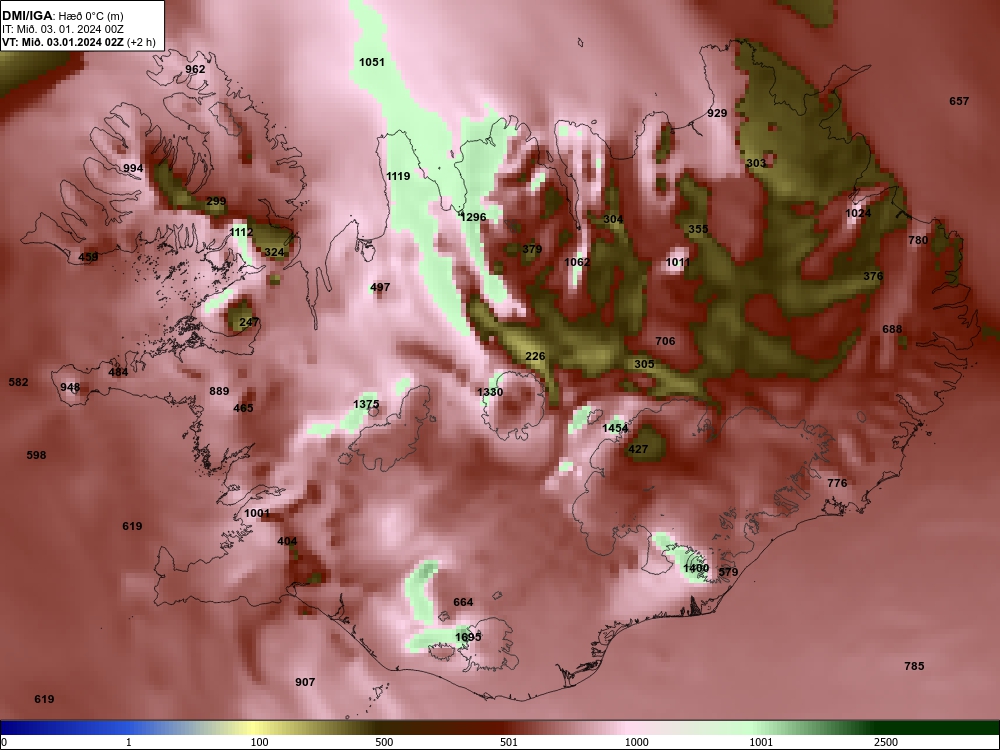The height and width of the screenshot is (750, 1000).
Task: Click the 376 value
Action: [873, 276]
